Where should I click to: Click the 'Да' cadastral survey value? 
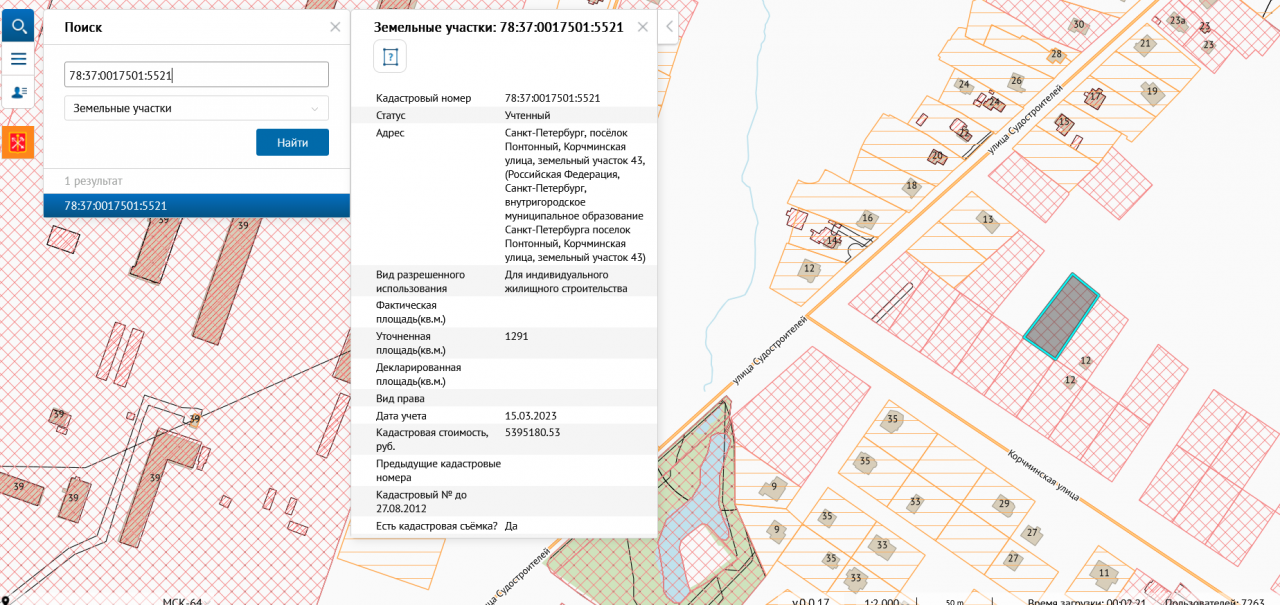point(511,525)
